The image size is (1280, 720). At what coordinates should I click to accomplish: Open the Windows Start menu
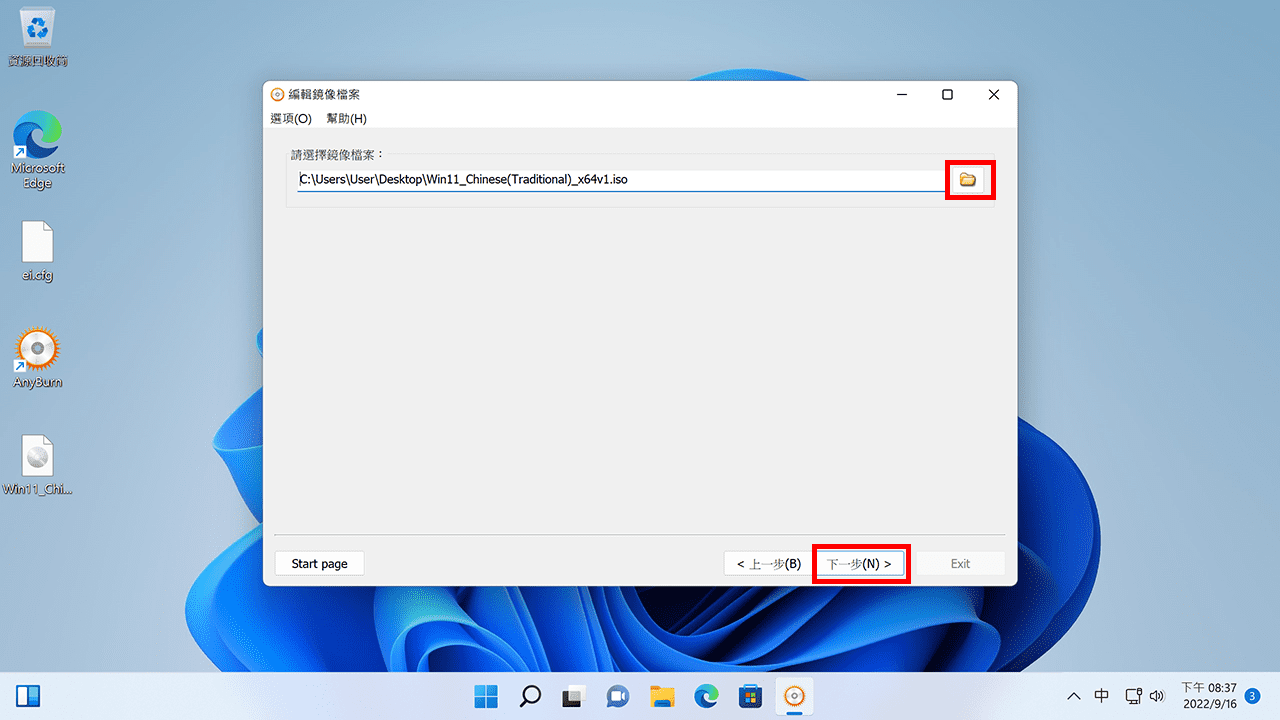(486, 696)
